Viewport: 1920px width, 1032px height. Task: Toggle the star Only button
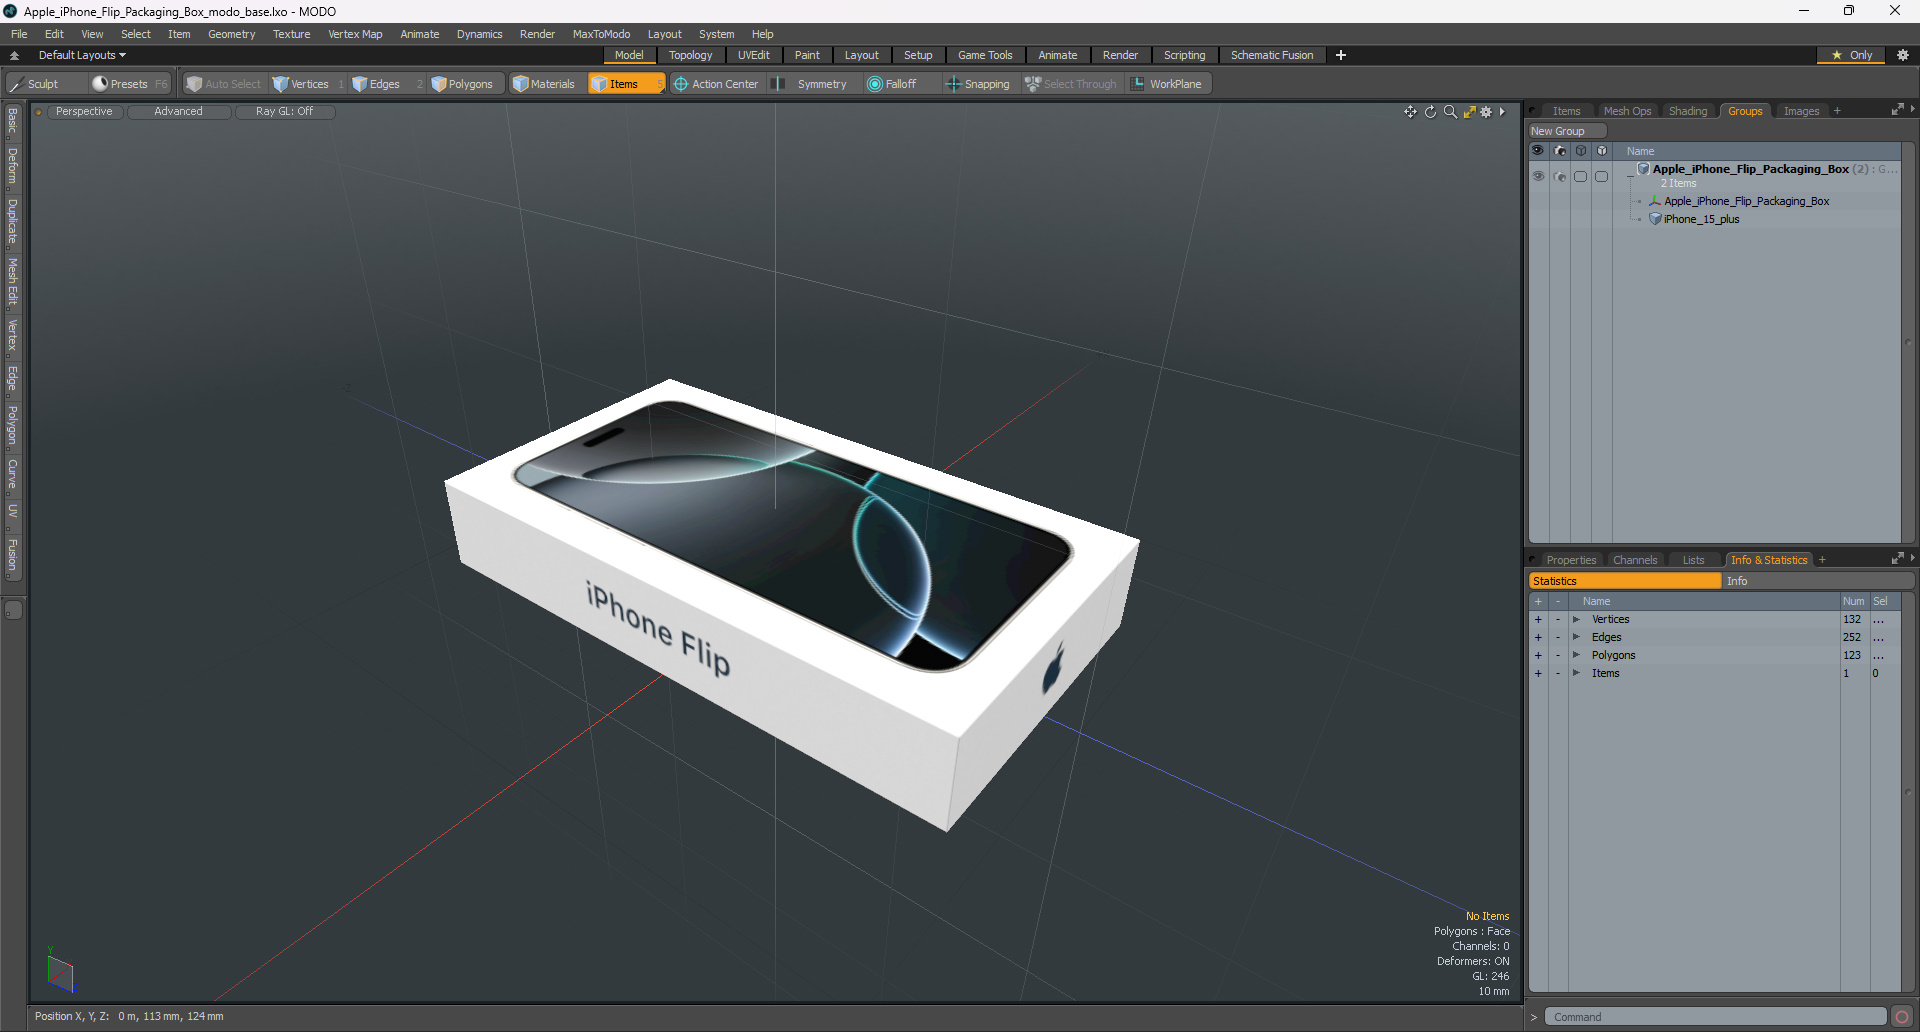click(1852, 55)
